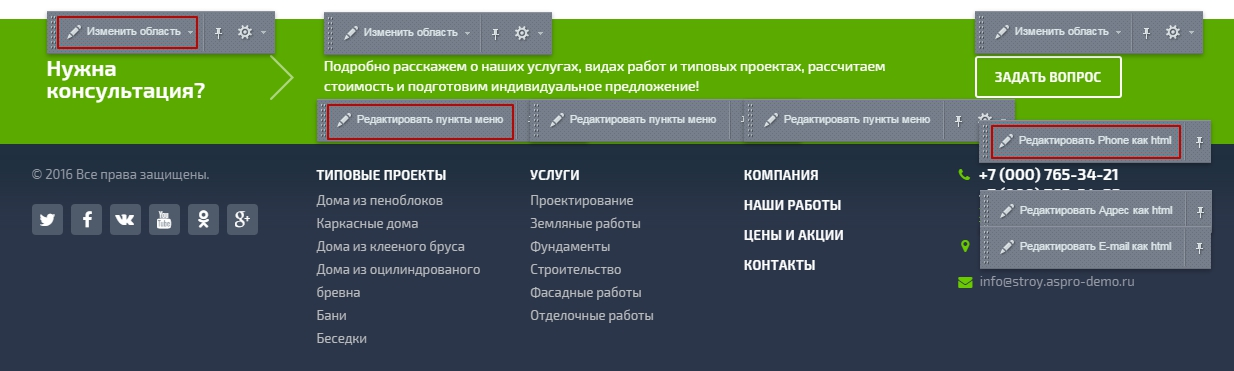
Task: Open the VK social icon in footer
Action: (x=125, y=220)
